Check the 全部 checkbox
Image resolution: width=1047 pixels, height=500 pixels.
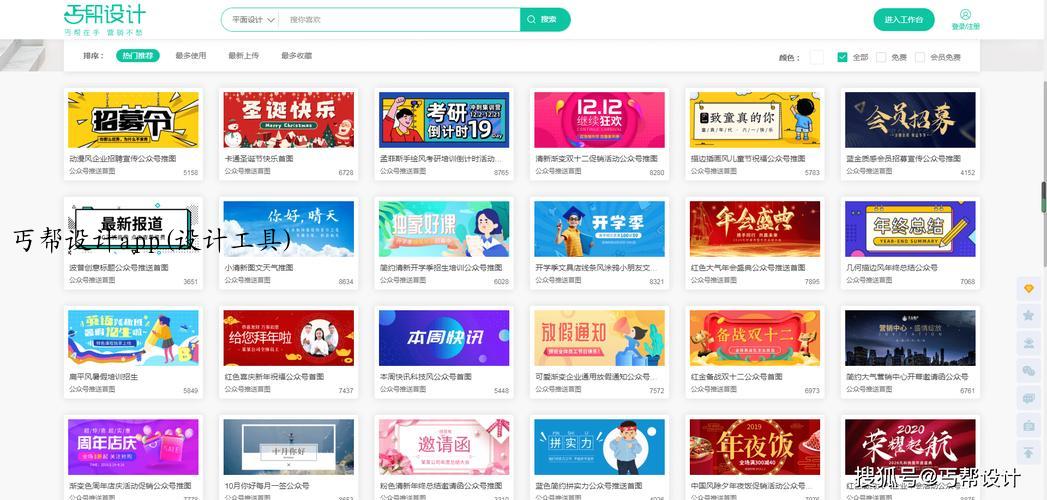tap(842, 57)
